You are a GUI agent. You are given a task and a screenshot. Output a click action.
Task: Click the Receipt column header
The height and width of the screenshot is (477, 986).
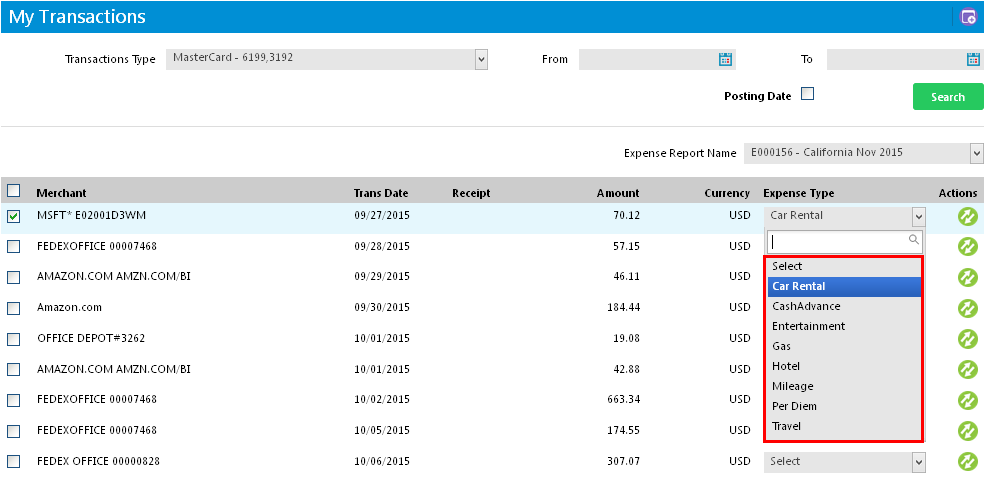tap(471, 194)
